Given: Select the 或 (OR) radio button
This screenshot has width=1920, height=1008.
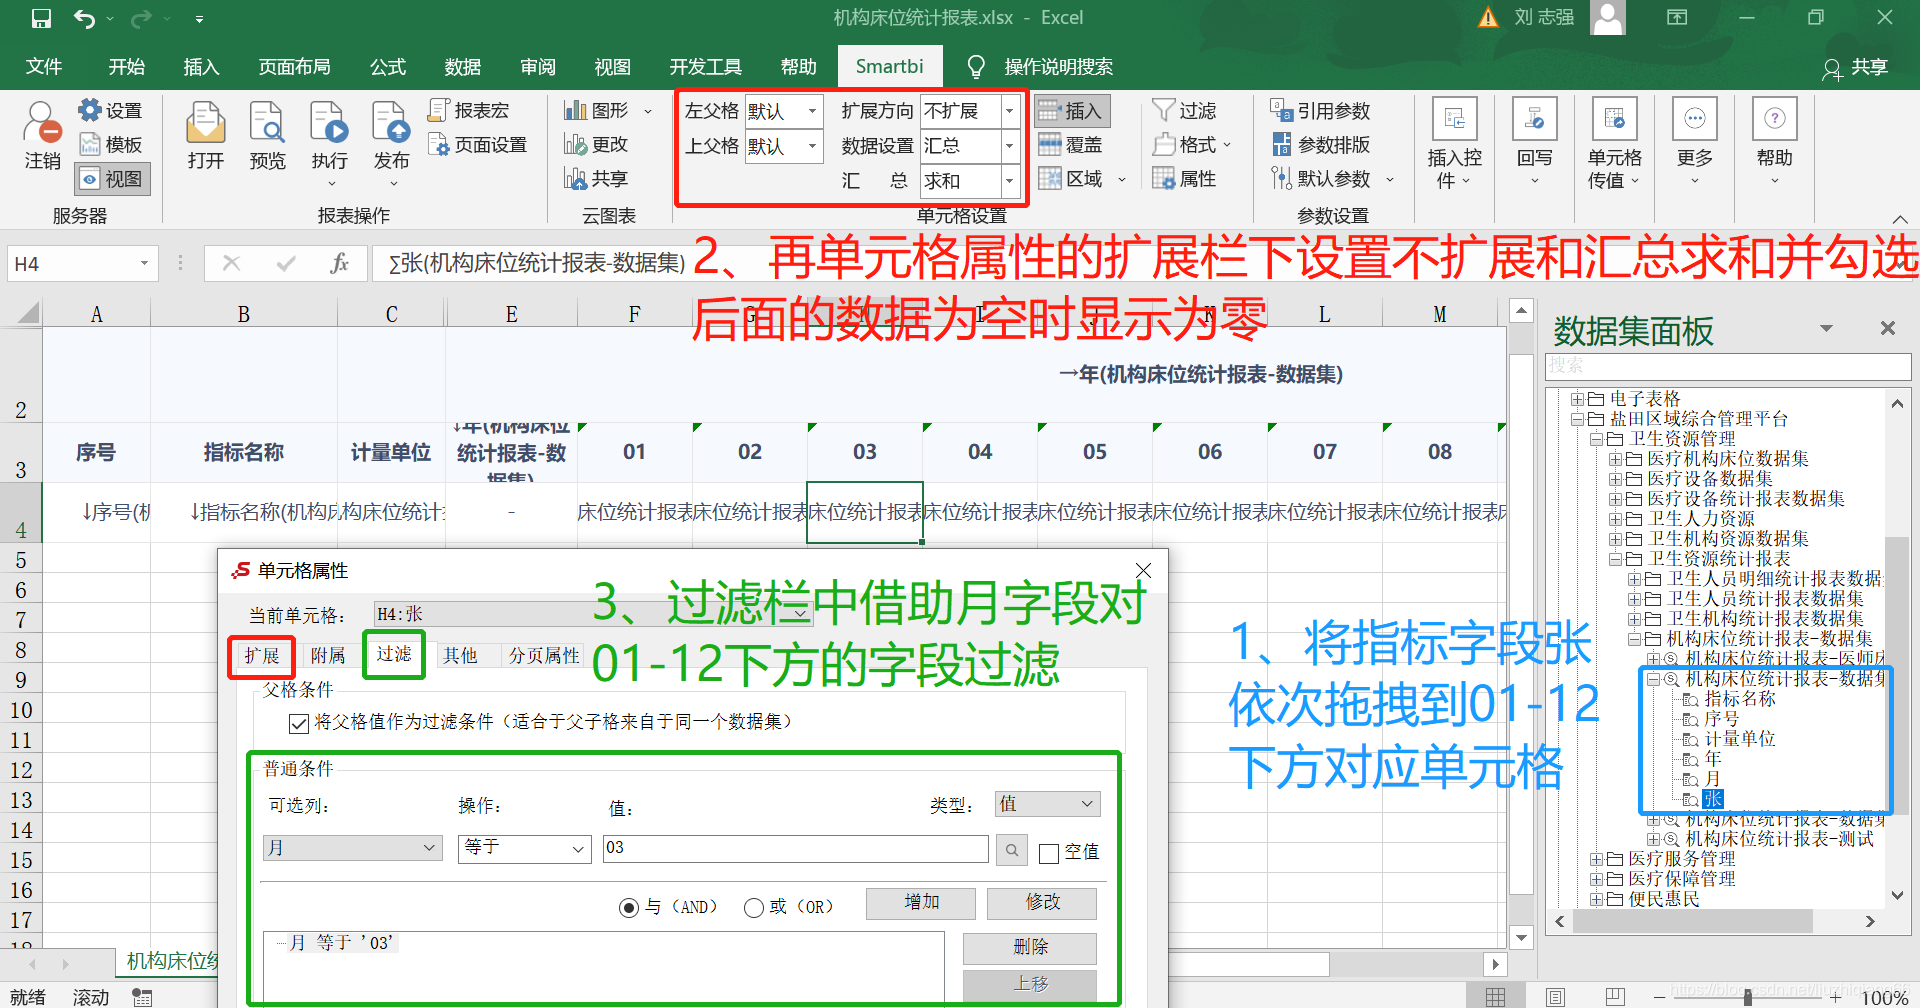Looking at the screenshot, I should click(x=754, y=908).
